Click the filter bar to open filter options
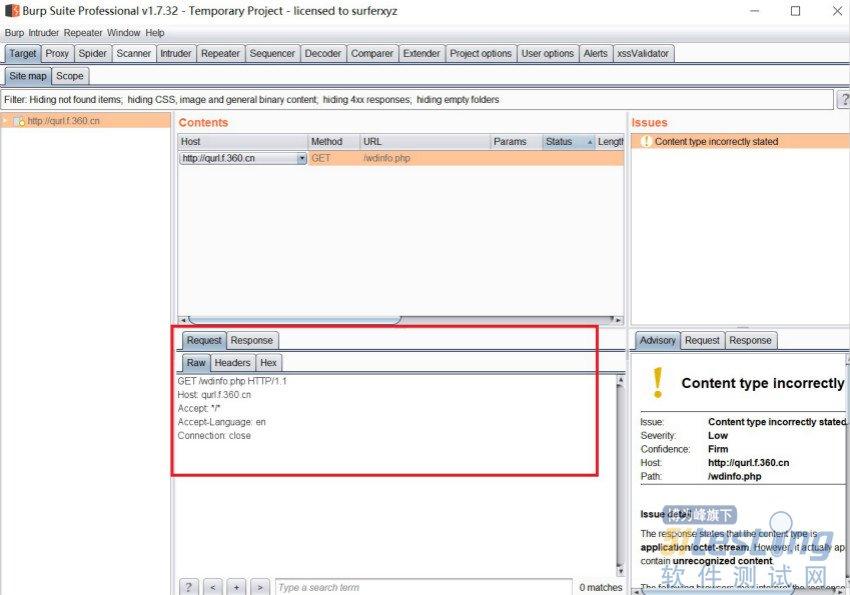The width and height of the screenshot is (850, 595). coord(400,99)
